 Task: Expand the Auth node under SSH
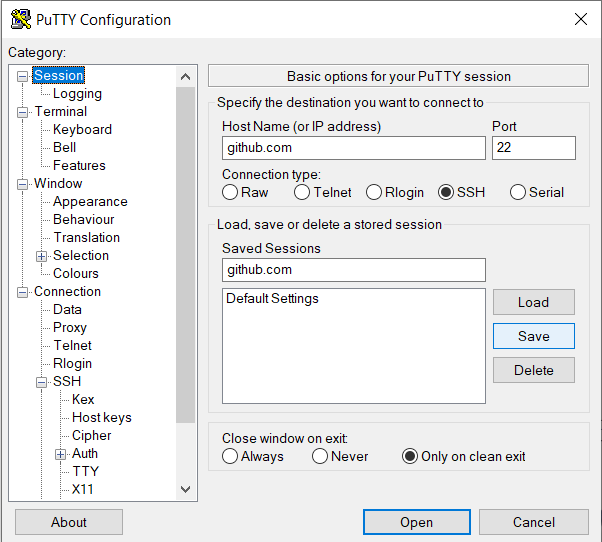click(x=60, y=454)
